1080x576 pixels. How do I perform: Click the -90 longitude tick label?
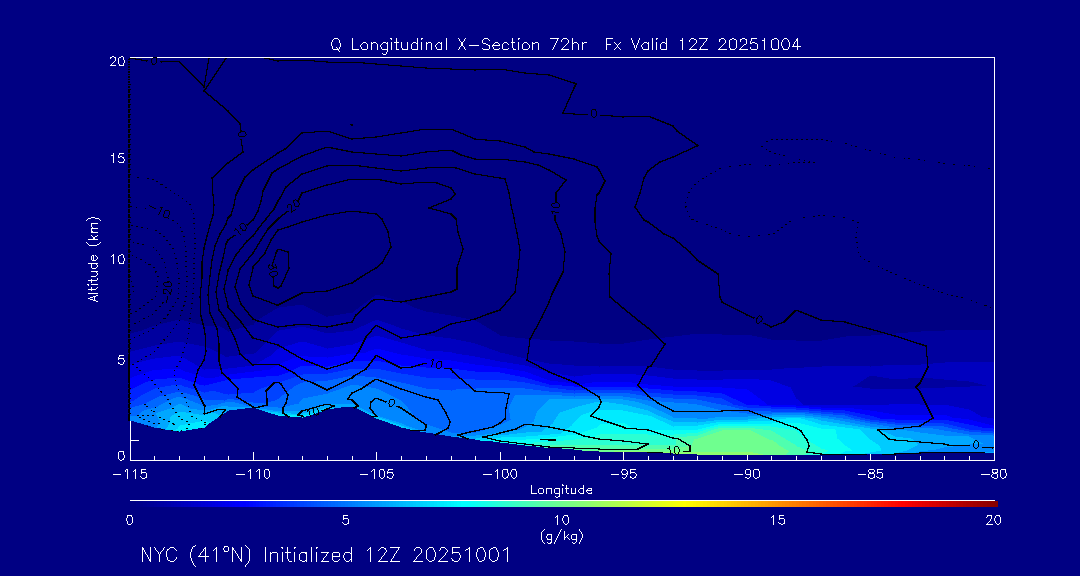pyautogui.click(x=746, y=473)
